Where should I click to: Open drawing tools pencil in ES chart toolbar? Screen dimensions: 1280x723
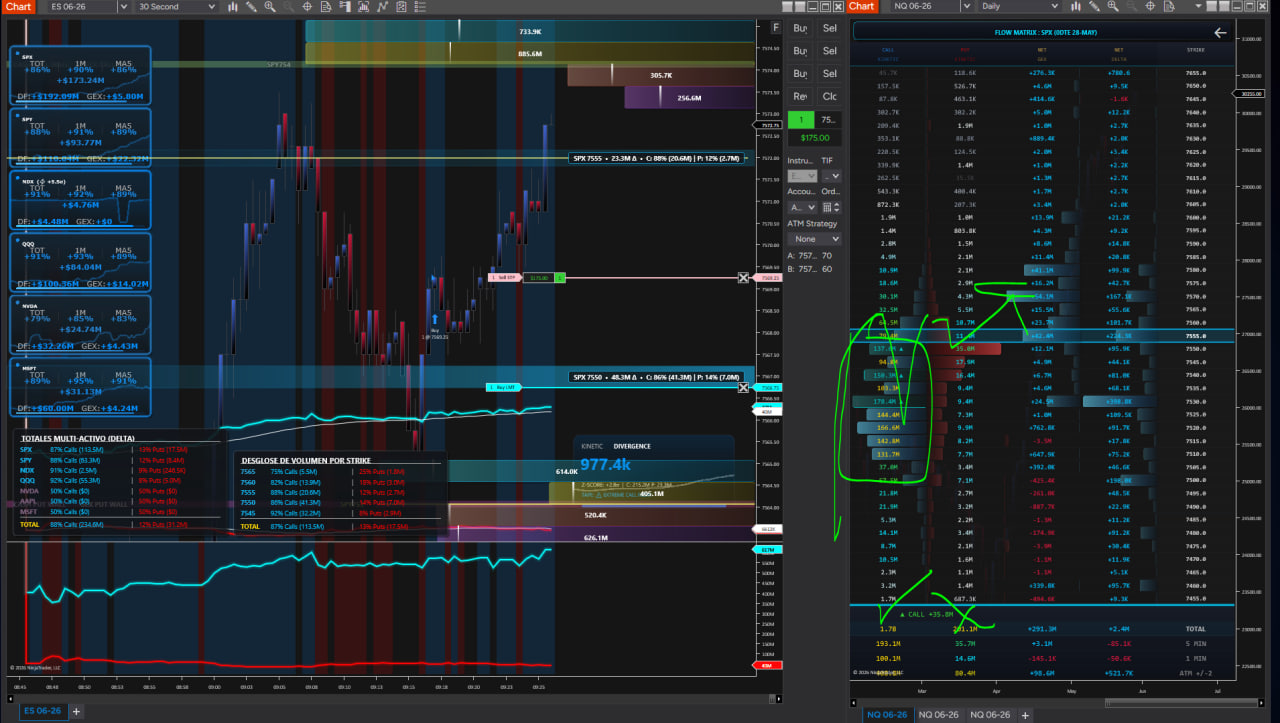coord(251,7)
